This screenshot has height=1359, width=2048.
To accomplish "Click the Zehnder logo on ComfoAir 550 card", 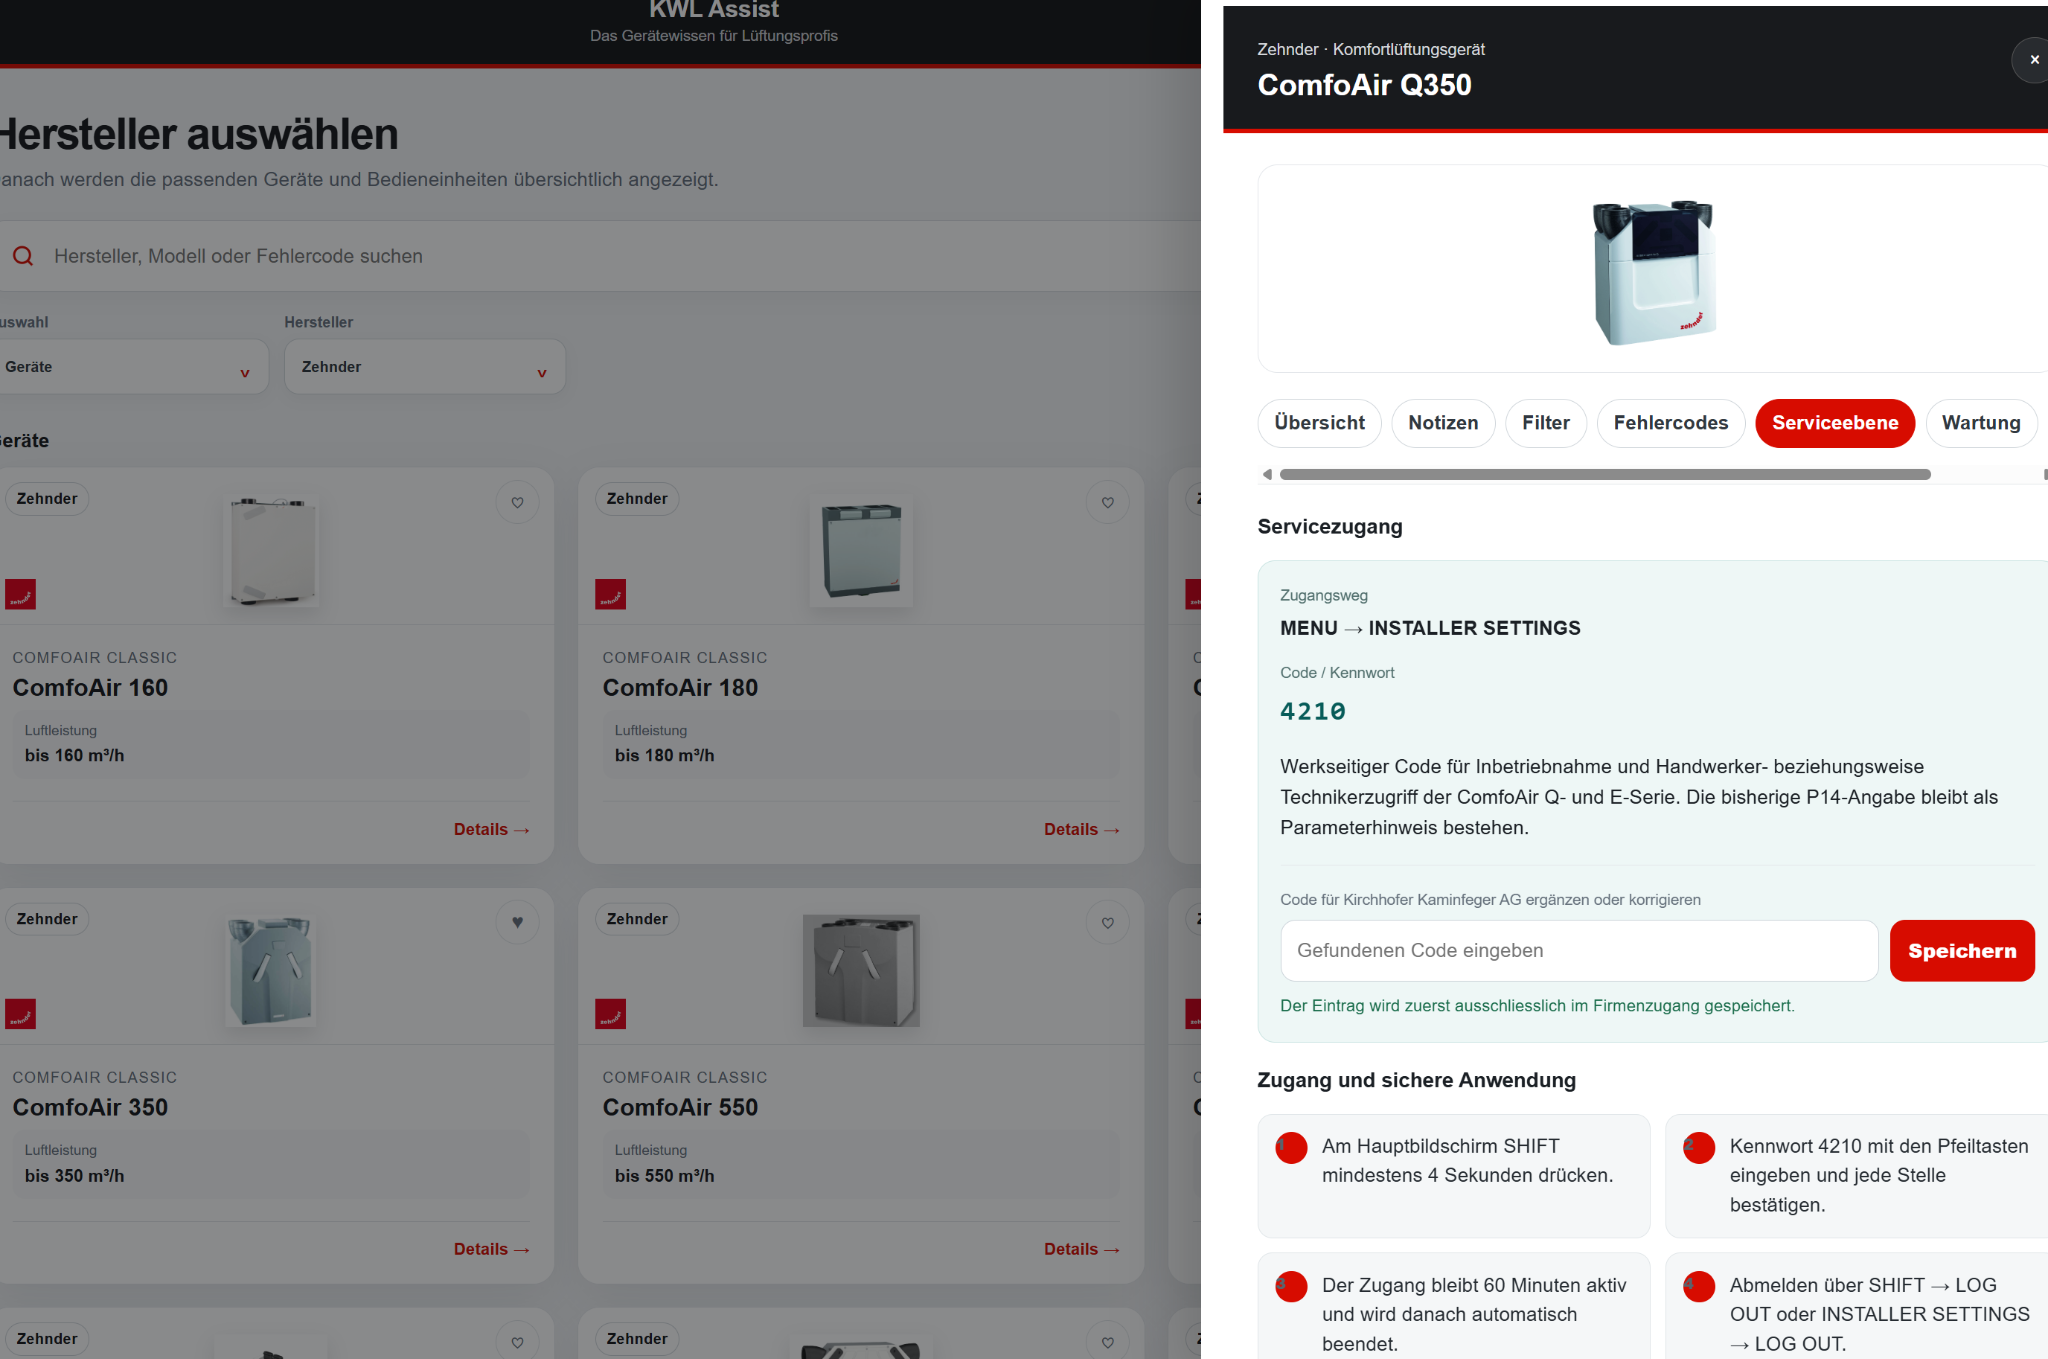I will tap(610, 1014).
